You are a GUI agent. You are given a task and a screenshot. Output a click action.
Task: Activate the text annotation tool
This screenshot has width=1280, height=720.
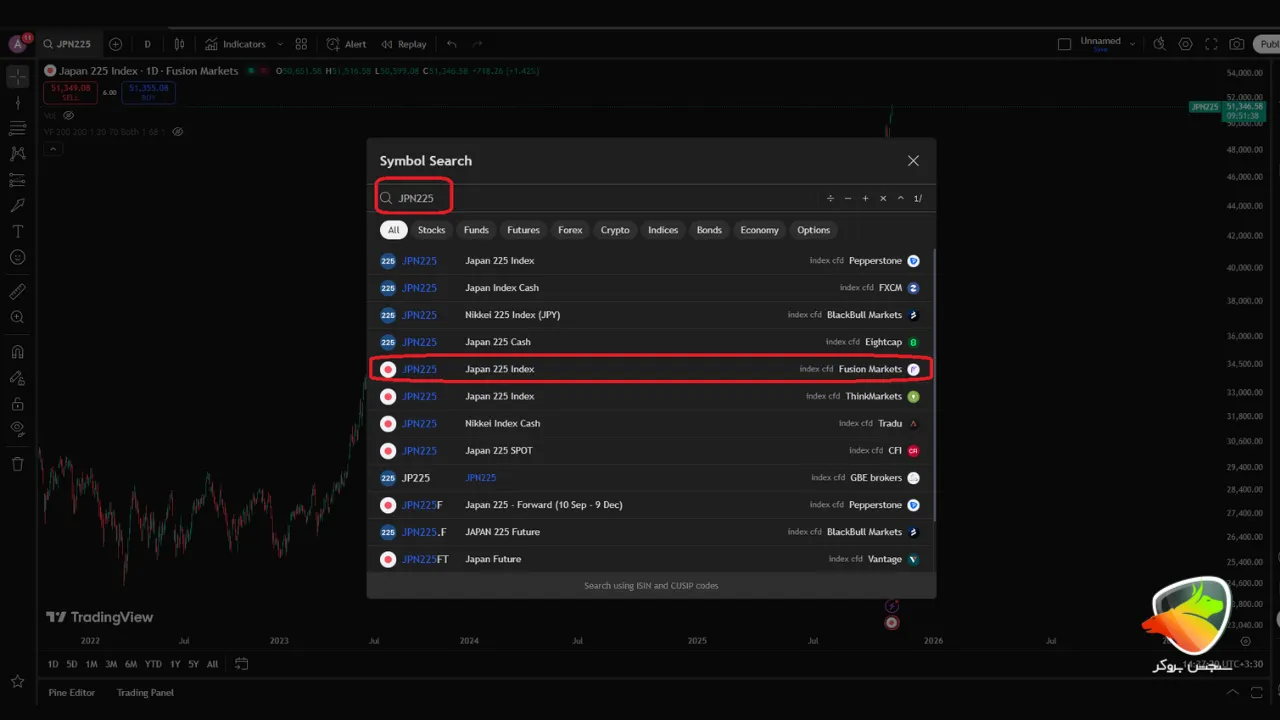pos(17,231)
